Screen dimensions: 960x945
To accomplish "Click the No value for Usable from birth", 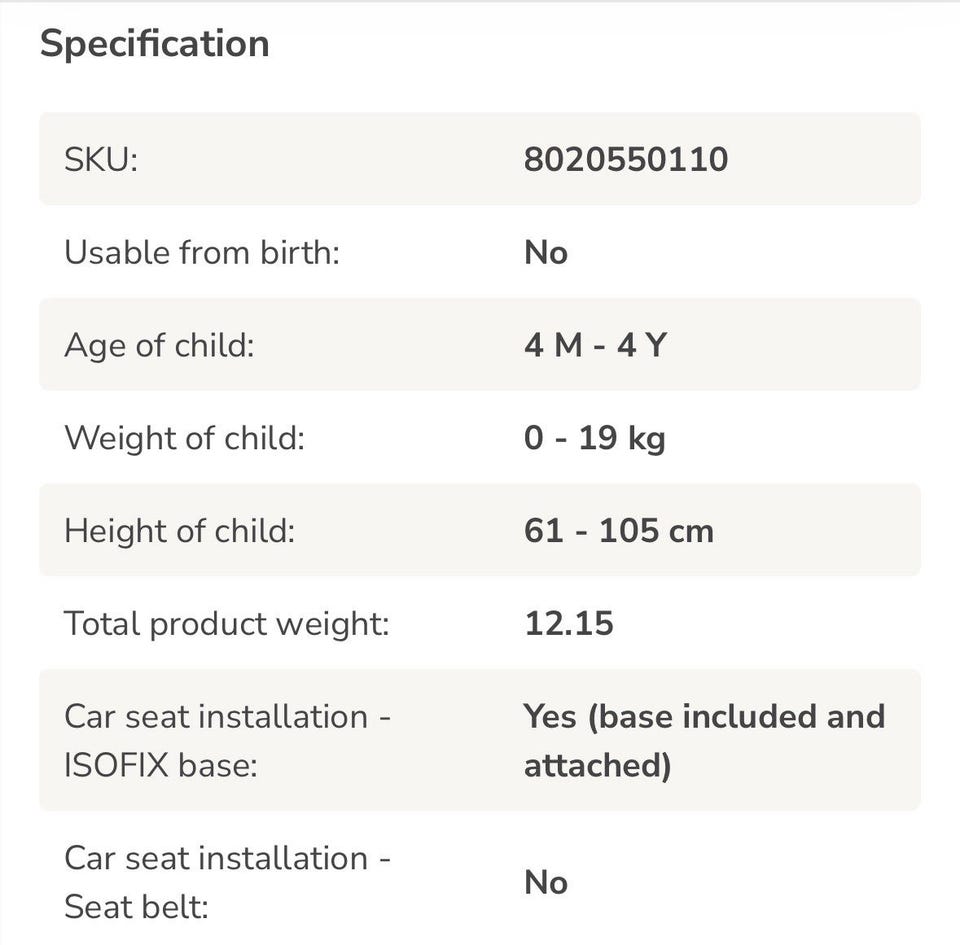I will coord(545,253).
